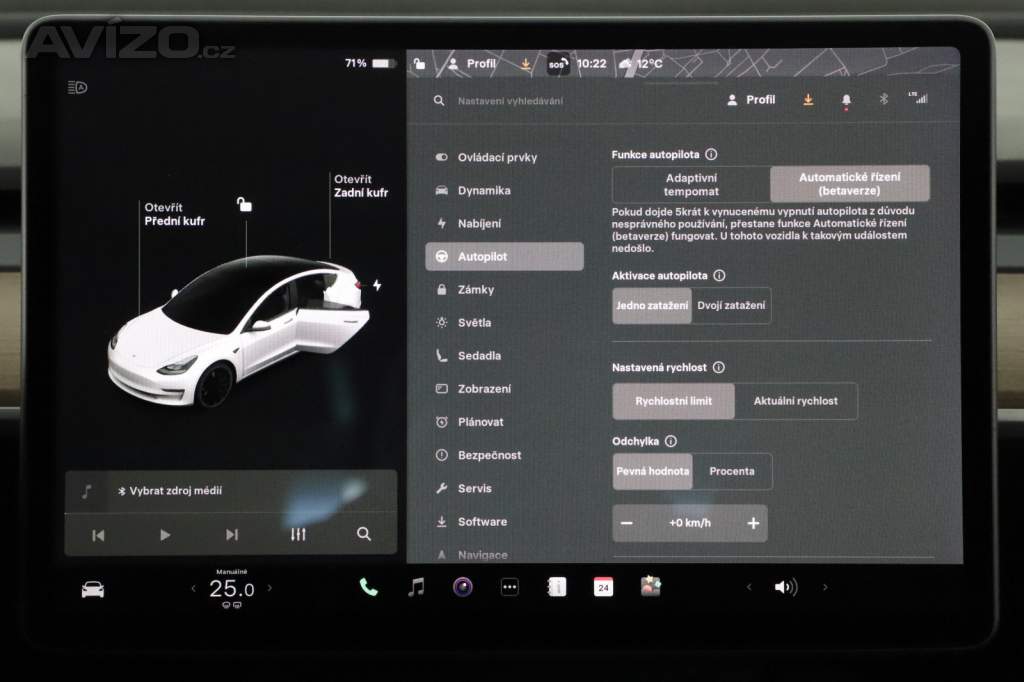Tap Otevřít Zadní kufr button
Screen dimensions: 1024x682
[x=360, y=186]
